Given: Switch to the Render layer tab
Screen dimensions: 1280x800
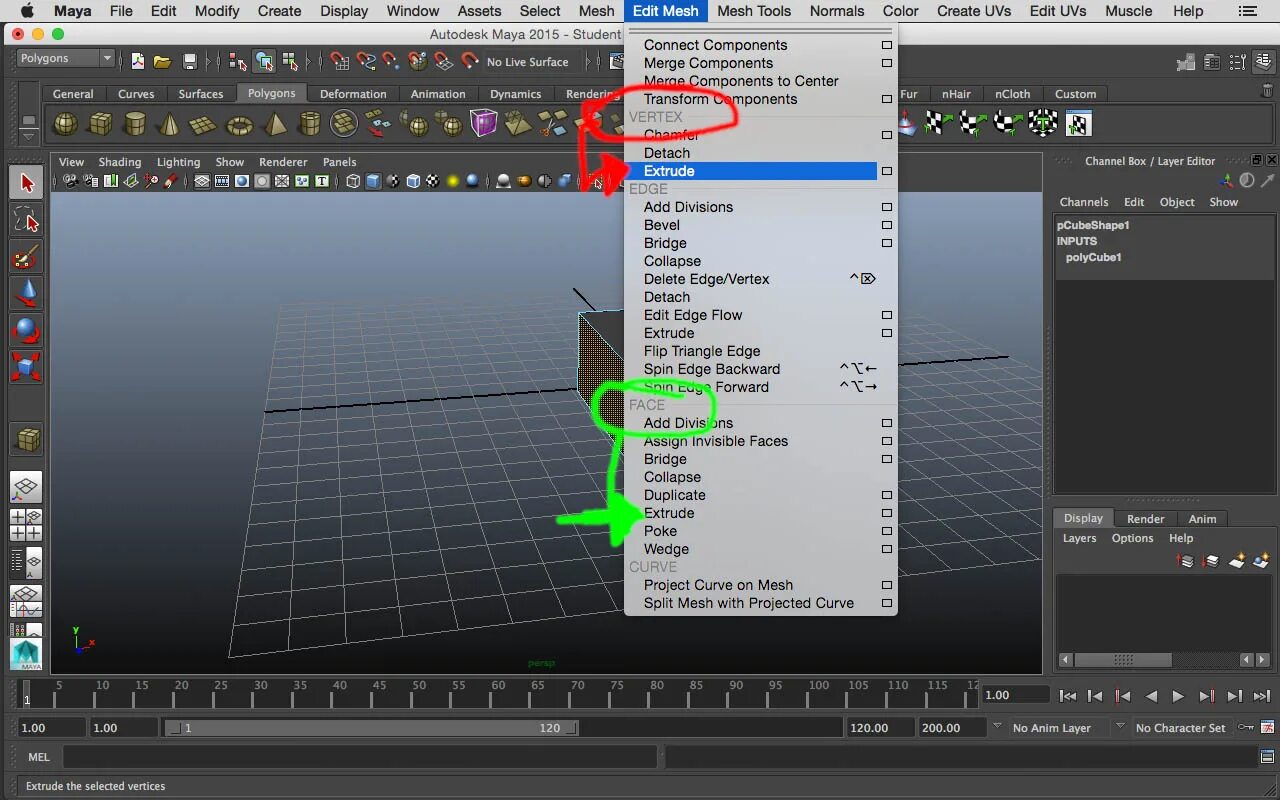Looking at the screenshot, I should [x=1145, y=519].
